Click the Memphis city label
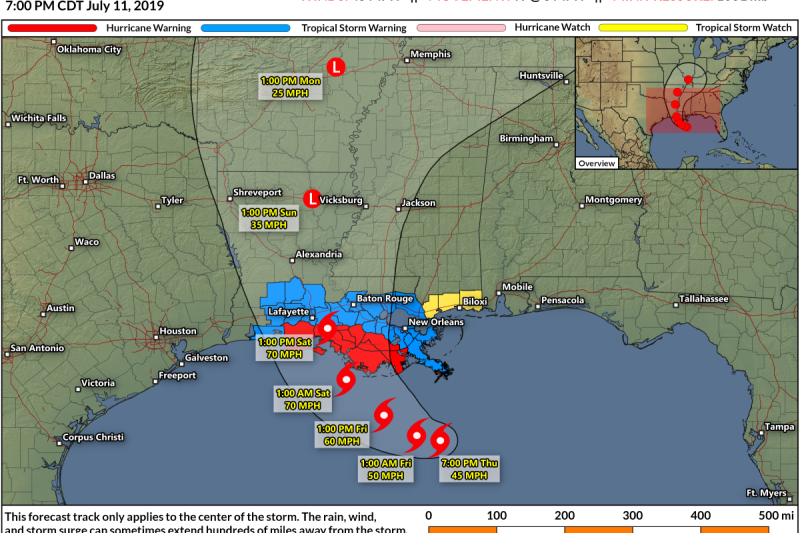 tap(431, 54)
